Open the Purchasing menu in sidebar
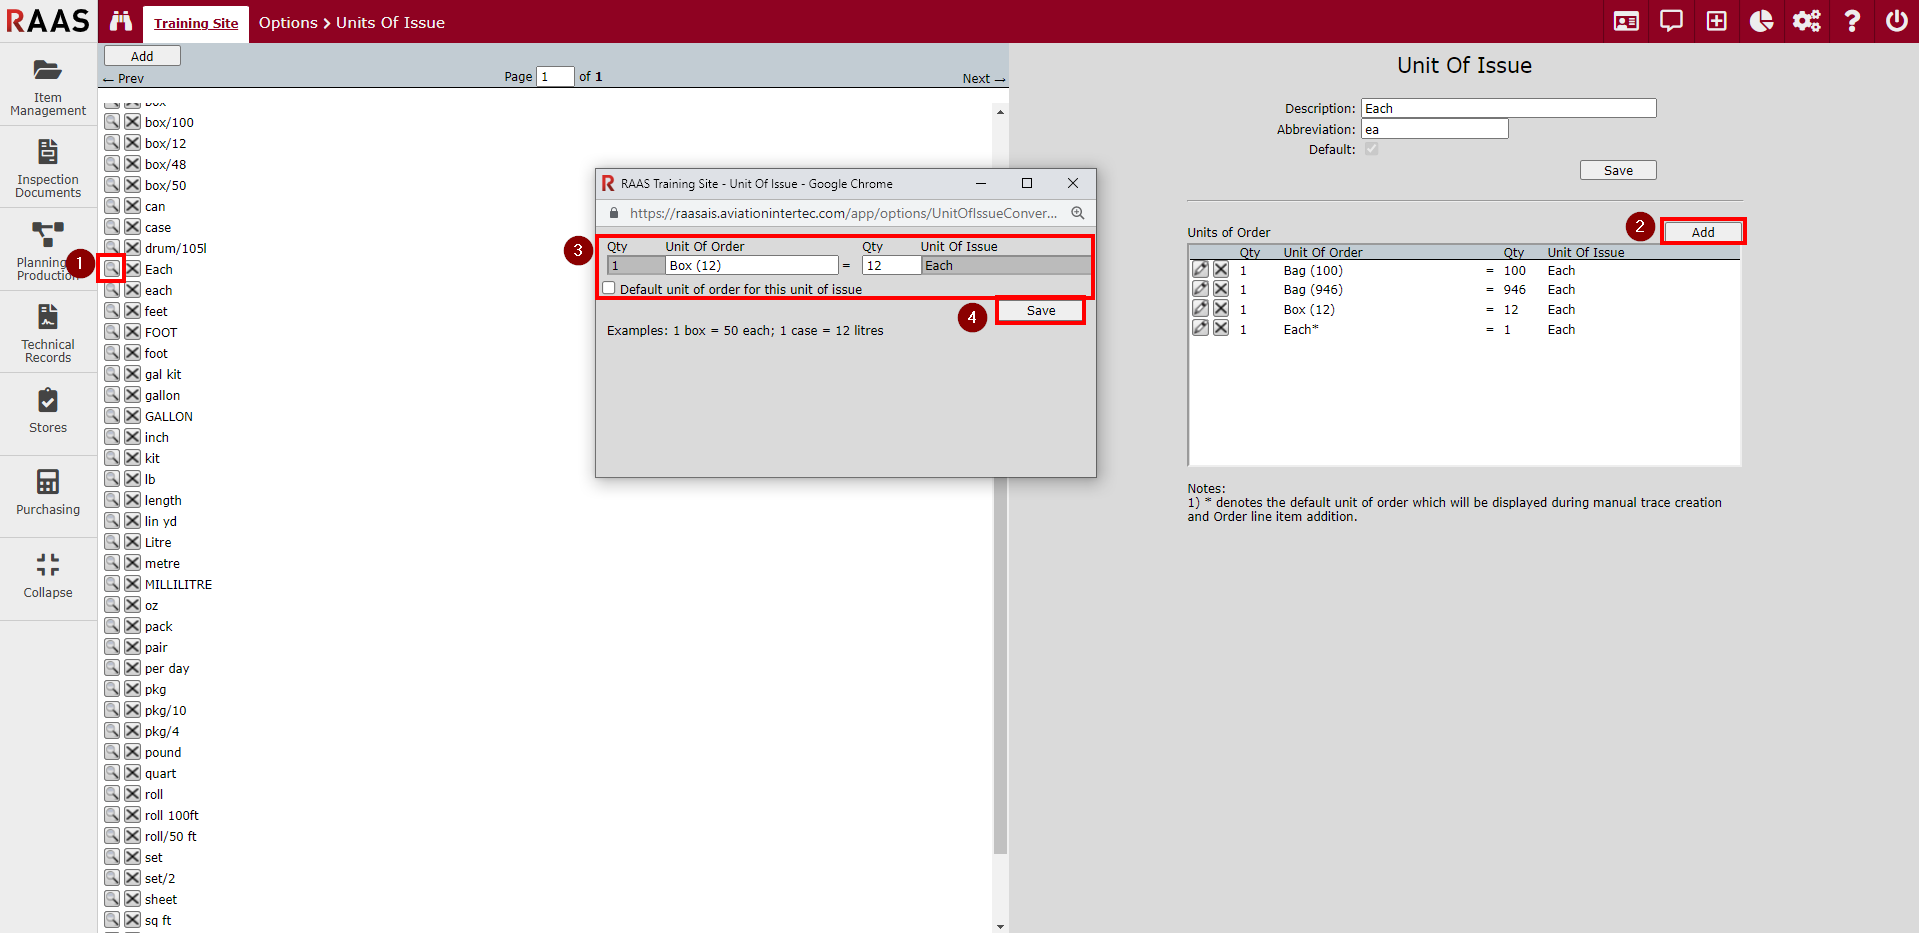This screenshot has width=1919, height=933. pos(48,493)
